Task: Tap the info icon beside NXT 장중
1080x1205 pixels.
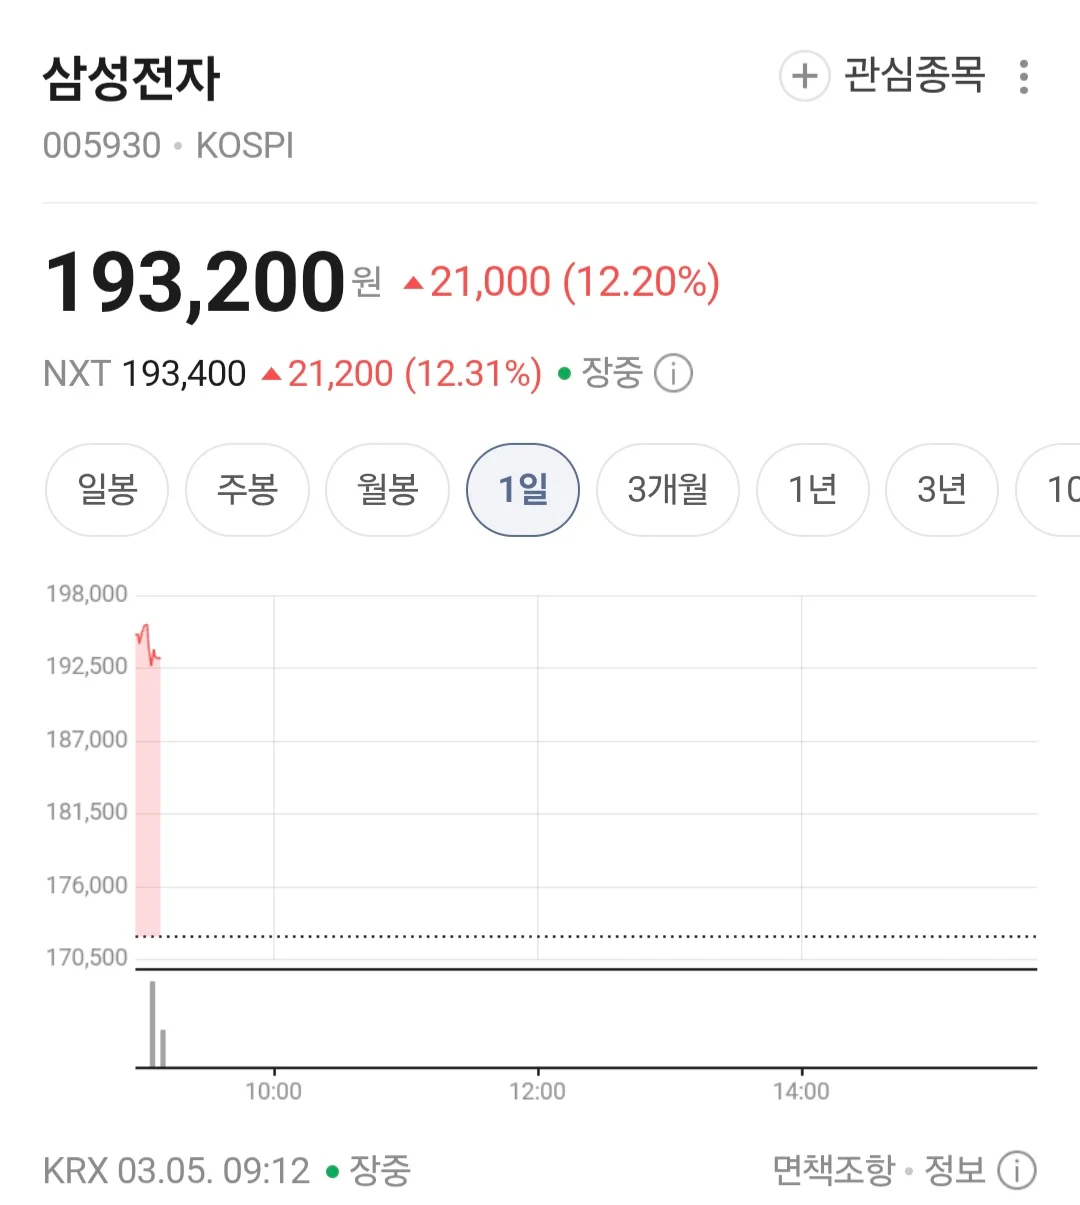Action: pos(673,374)
